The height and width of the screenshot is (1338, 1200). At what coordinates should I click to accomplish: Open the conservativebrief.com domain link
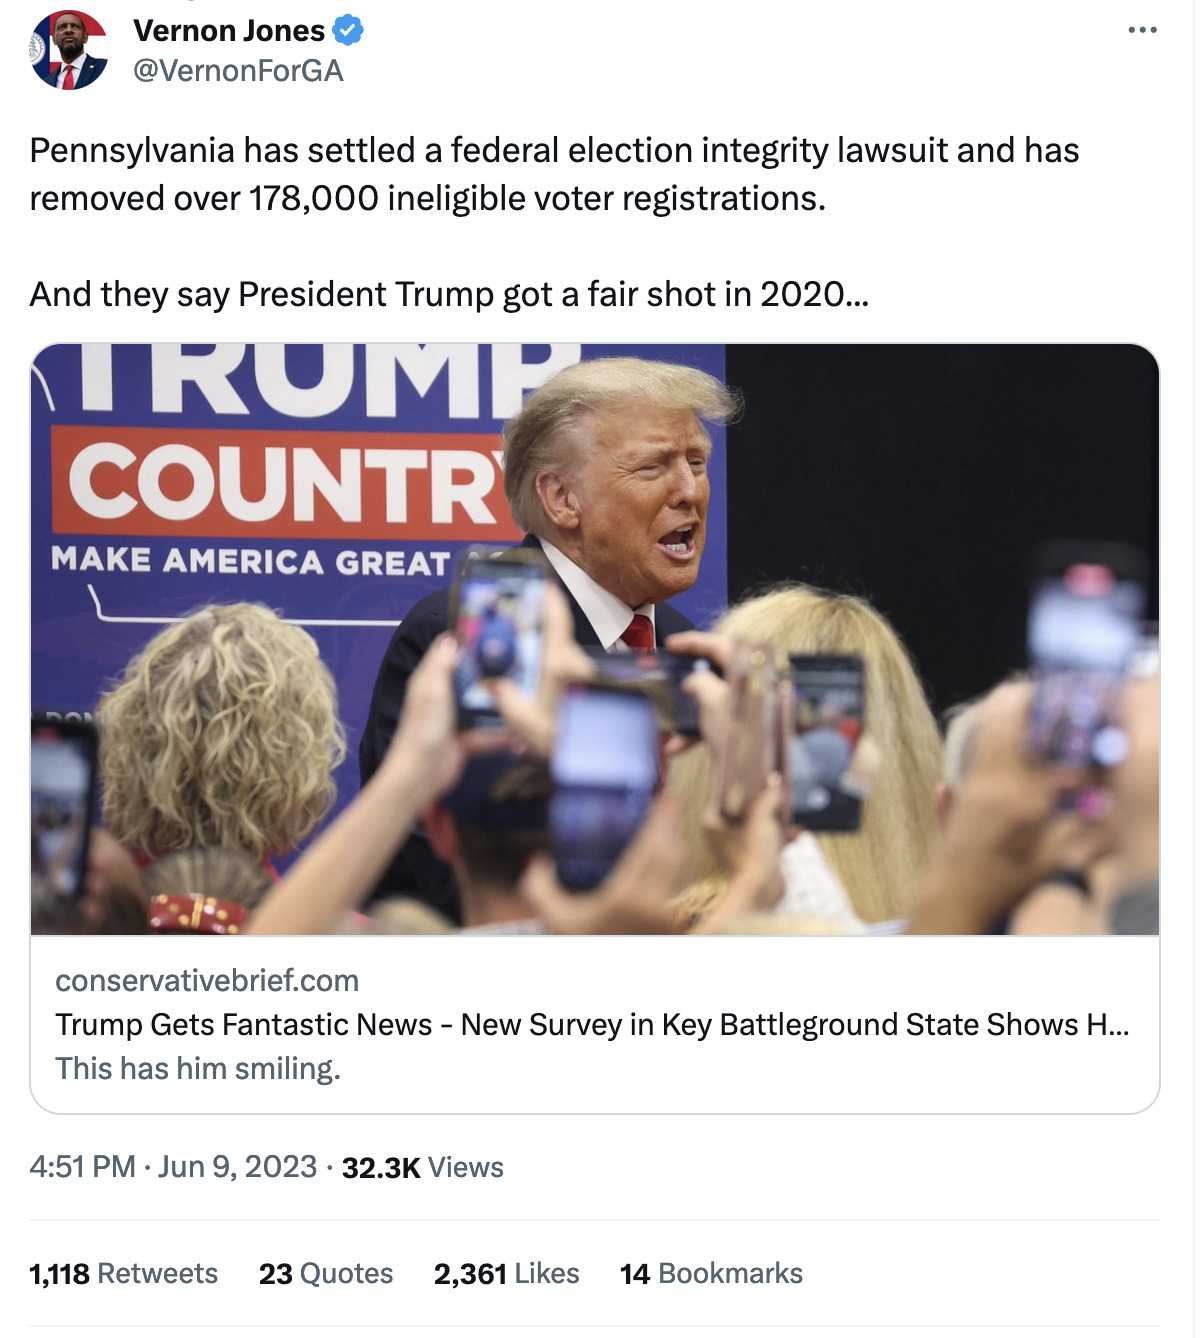tap(207, 981)
